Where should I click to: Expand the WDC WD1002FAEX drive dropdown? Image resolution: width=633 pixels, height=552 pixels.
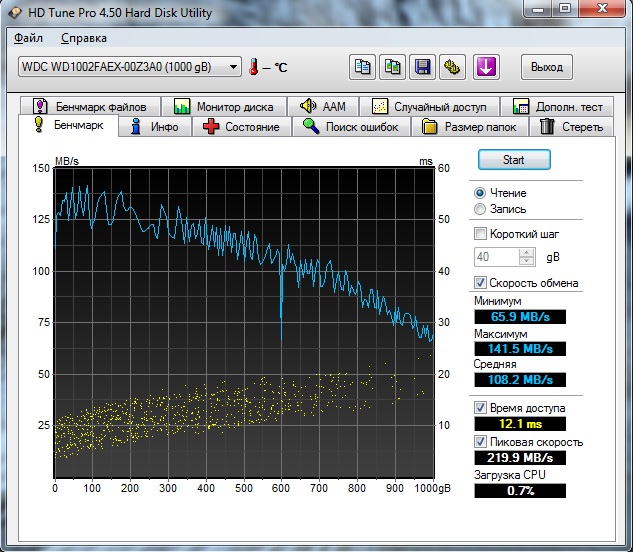[x=234, y=67]
